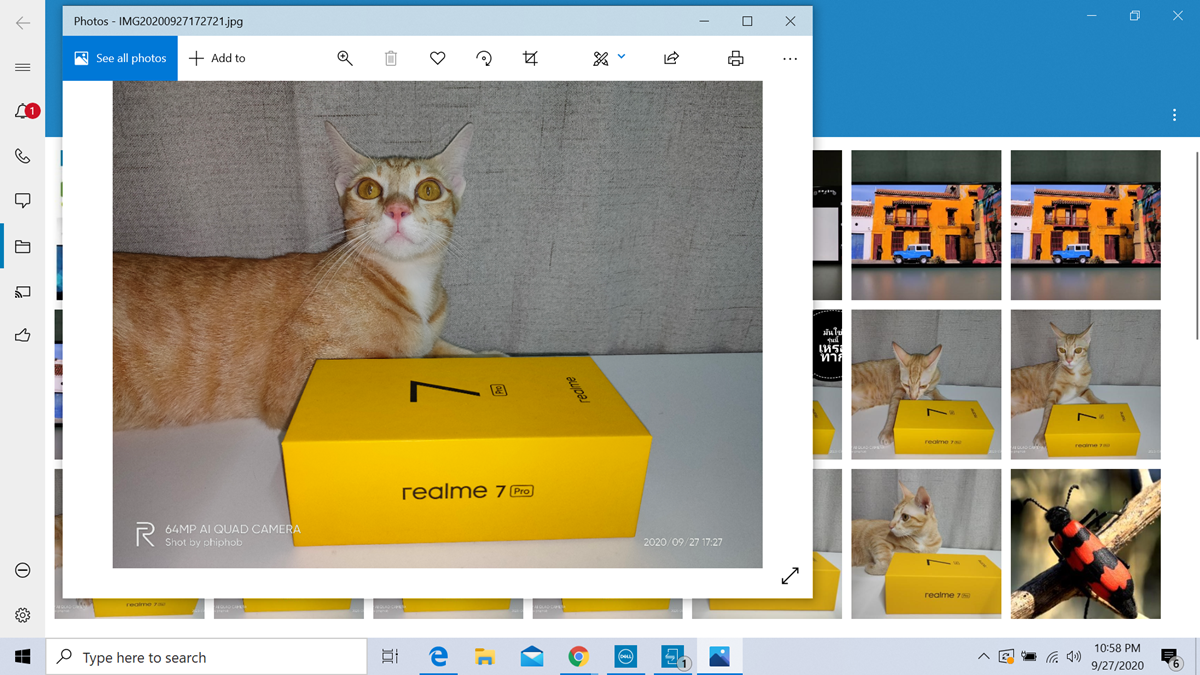Open Action Center with 6 notifications
1200x675 pixels.
(1171, 657)
